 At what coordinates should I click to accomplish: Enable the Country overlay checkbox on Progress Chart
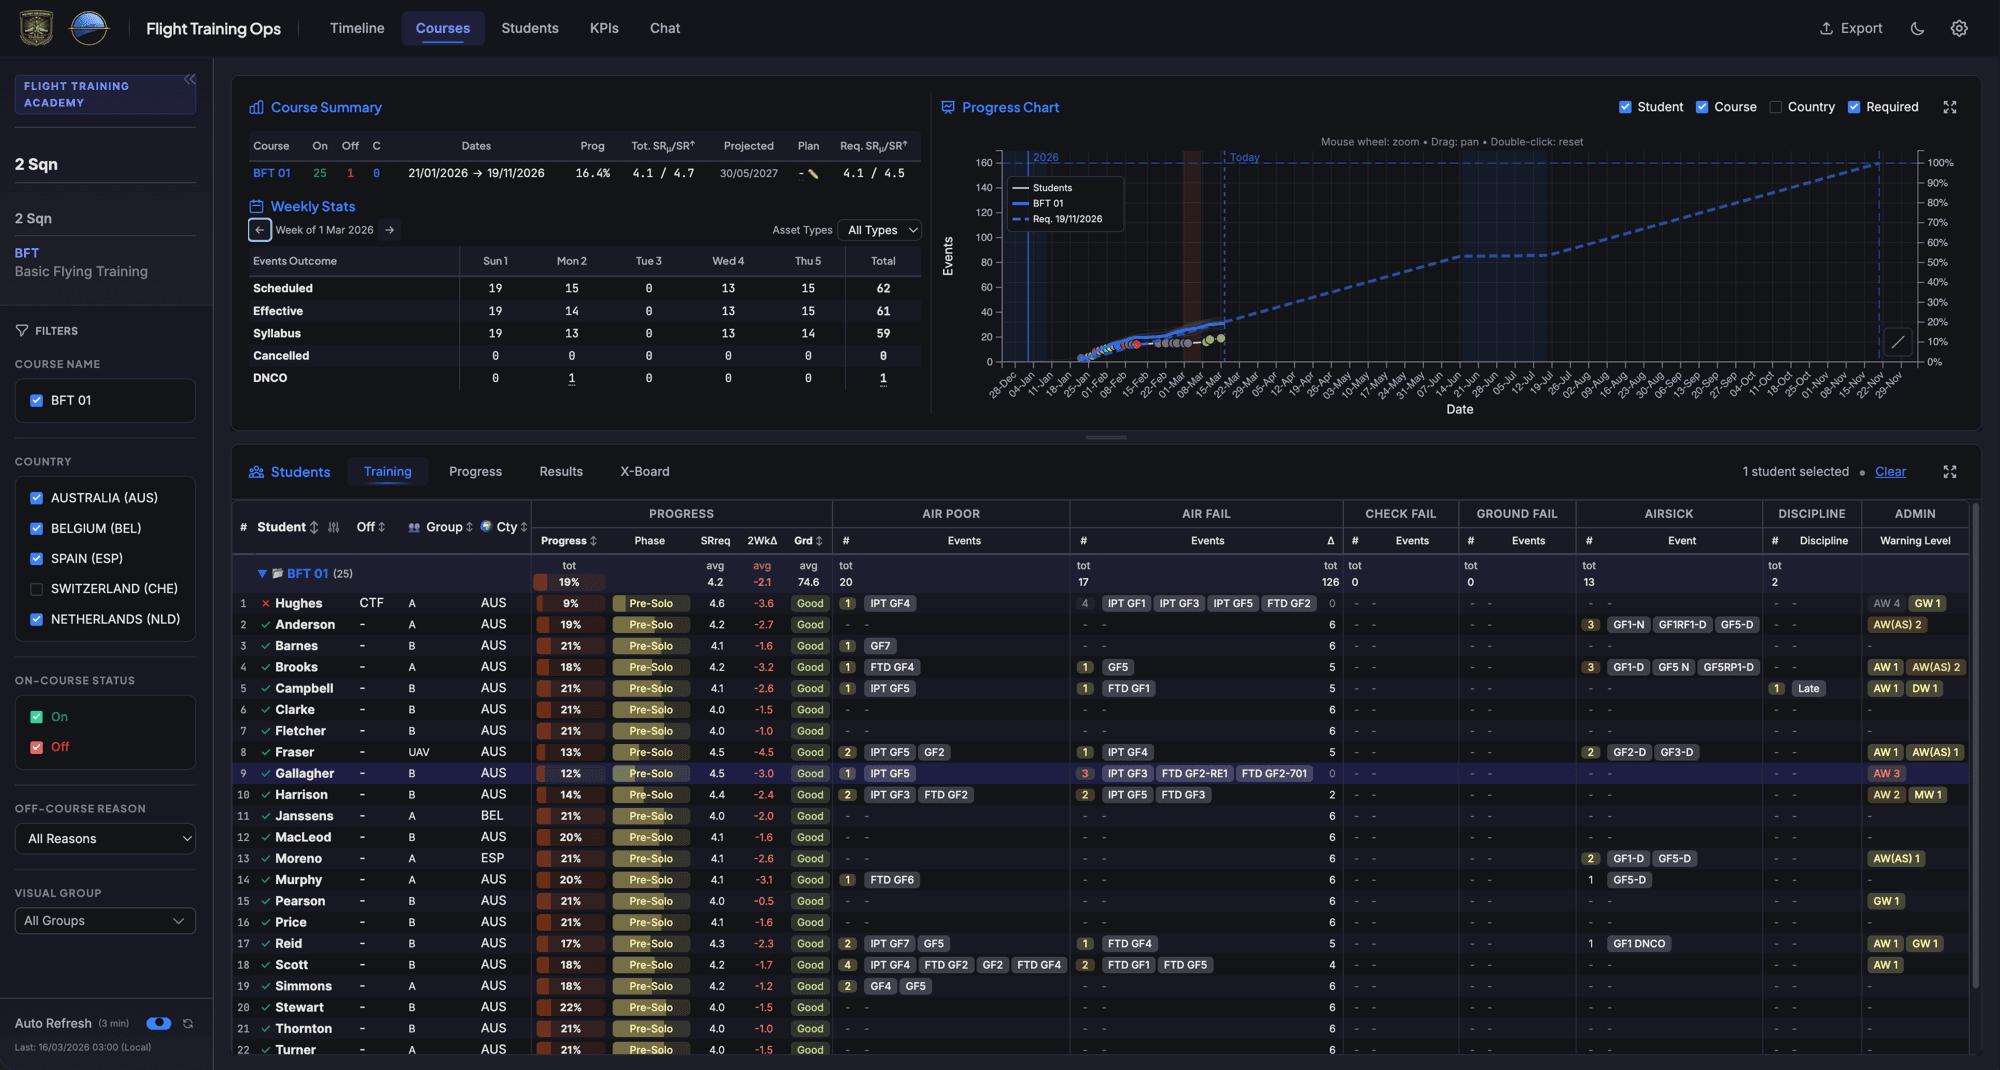click(1776, 107)
